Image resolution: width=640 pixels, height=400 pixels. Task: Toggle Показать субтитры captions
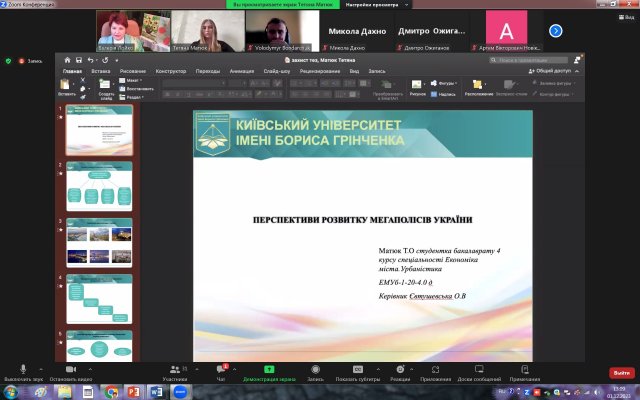click(x=358, y=371)
